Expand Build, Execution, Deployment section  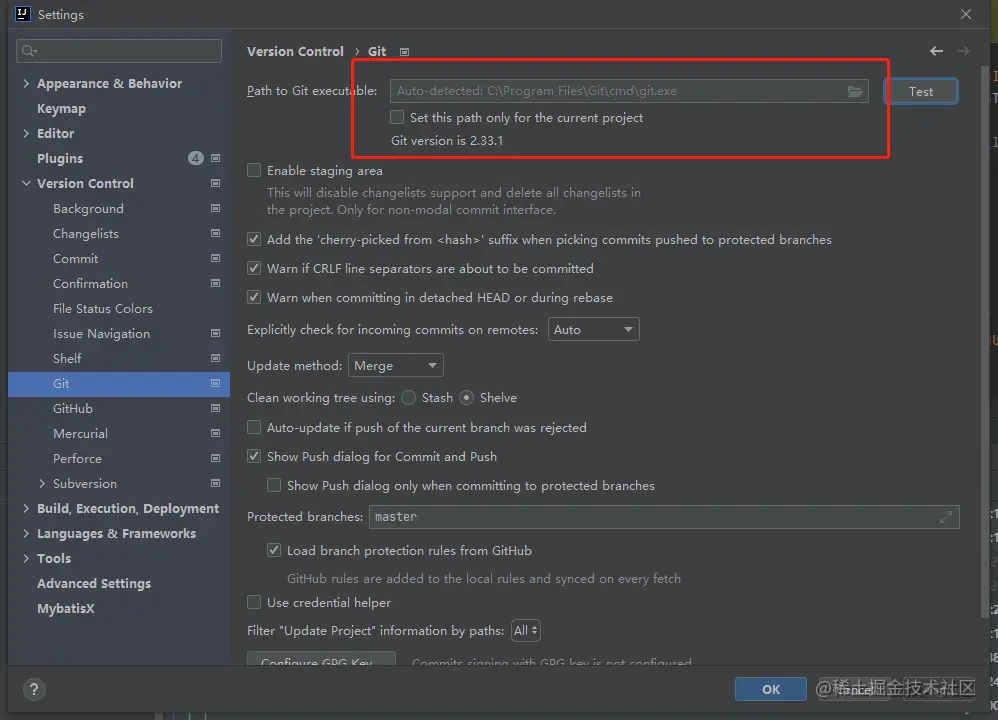click(26, 508)
